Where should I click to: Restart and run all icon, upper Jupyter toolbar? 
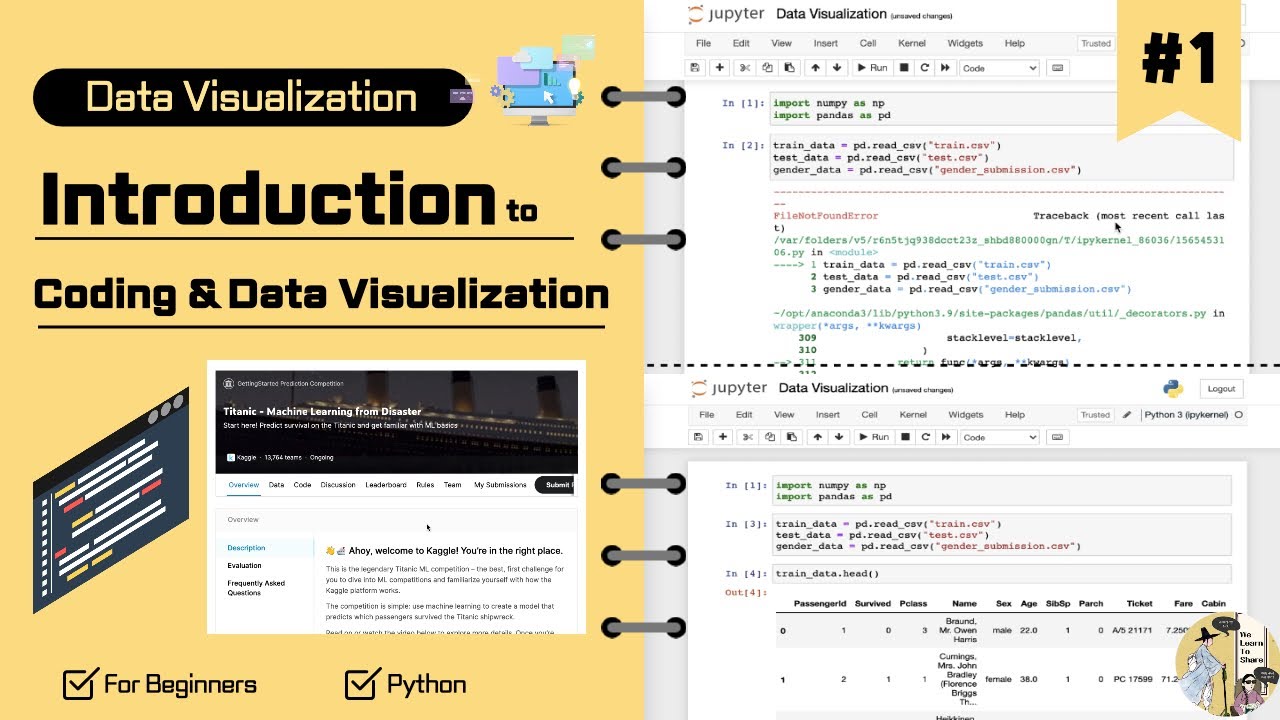click(945, 68)
